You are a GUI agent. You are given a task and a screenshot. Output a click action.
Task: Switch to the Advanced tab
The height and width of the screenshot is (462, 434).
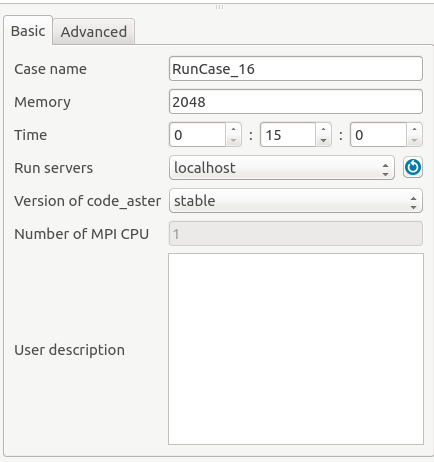(94, 32)
